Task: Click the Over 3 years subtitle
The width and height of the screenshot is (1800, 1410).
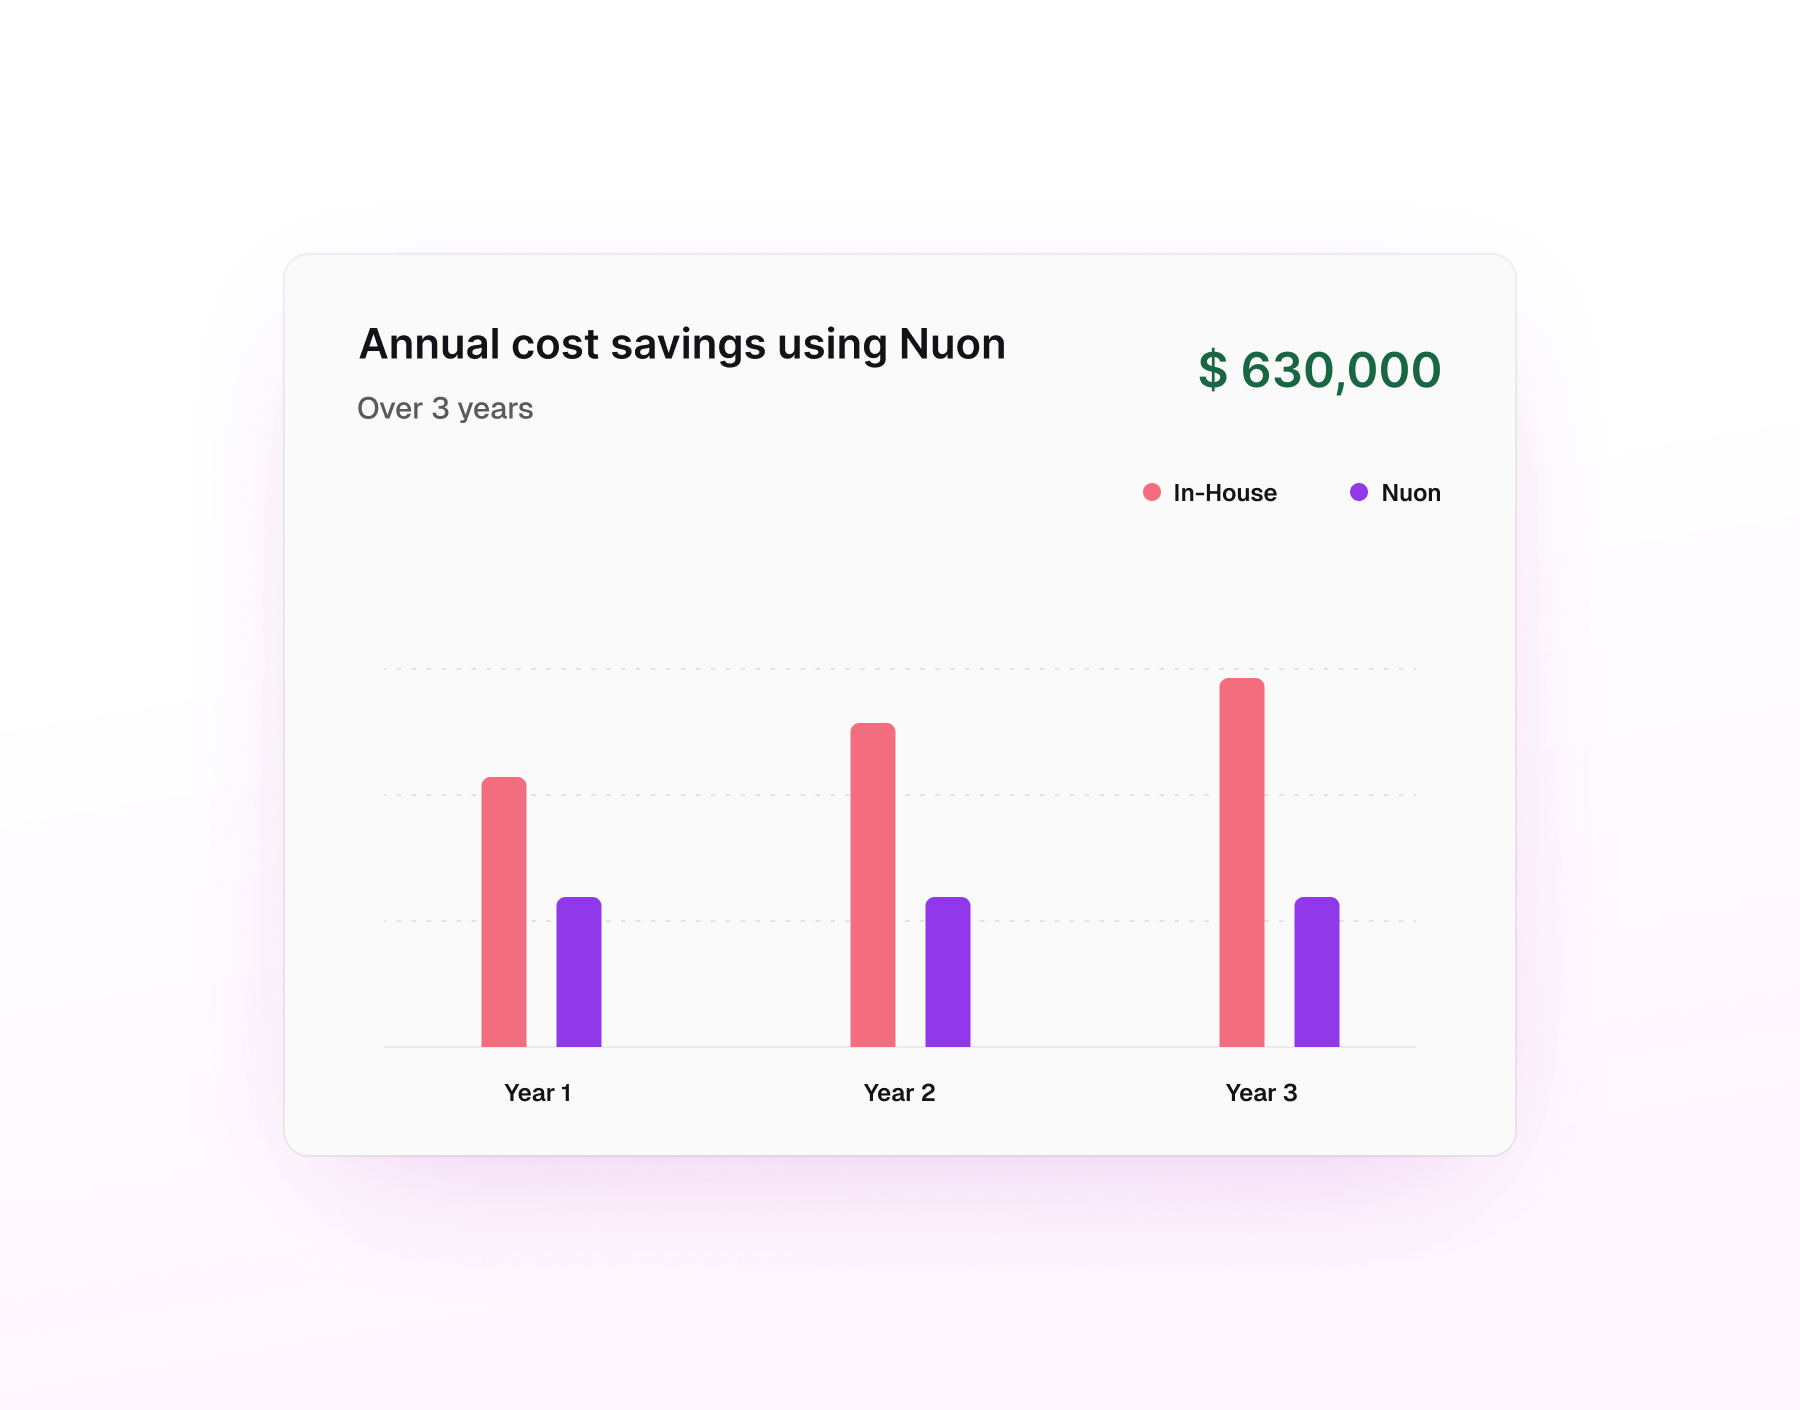Action: (445, 409)
